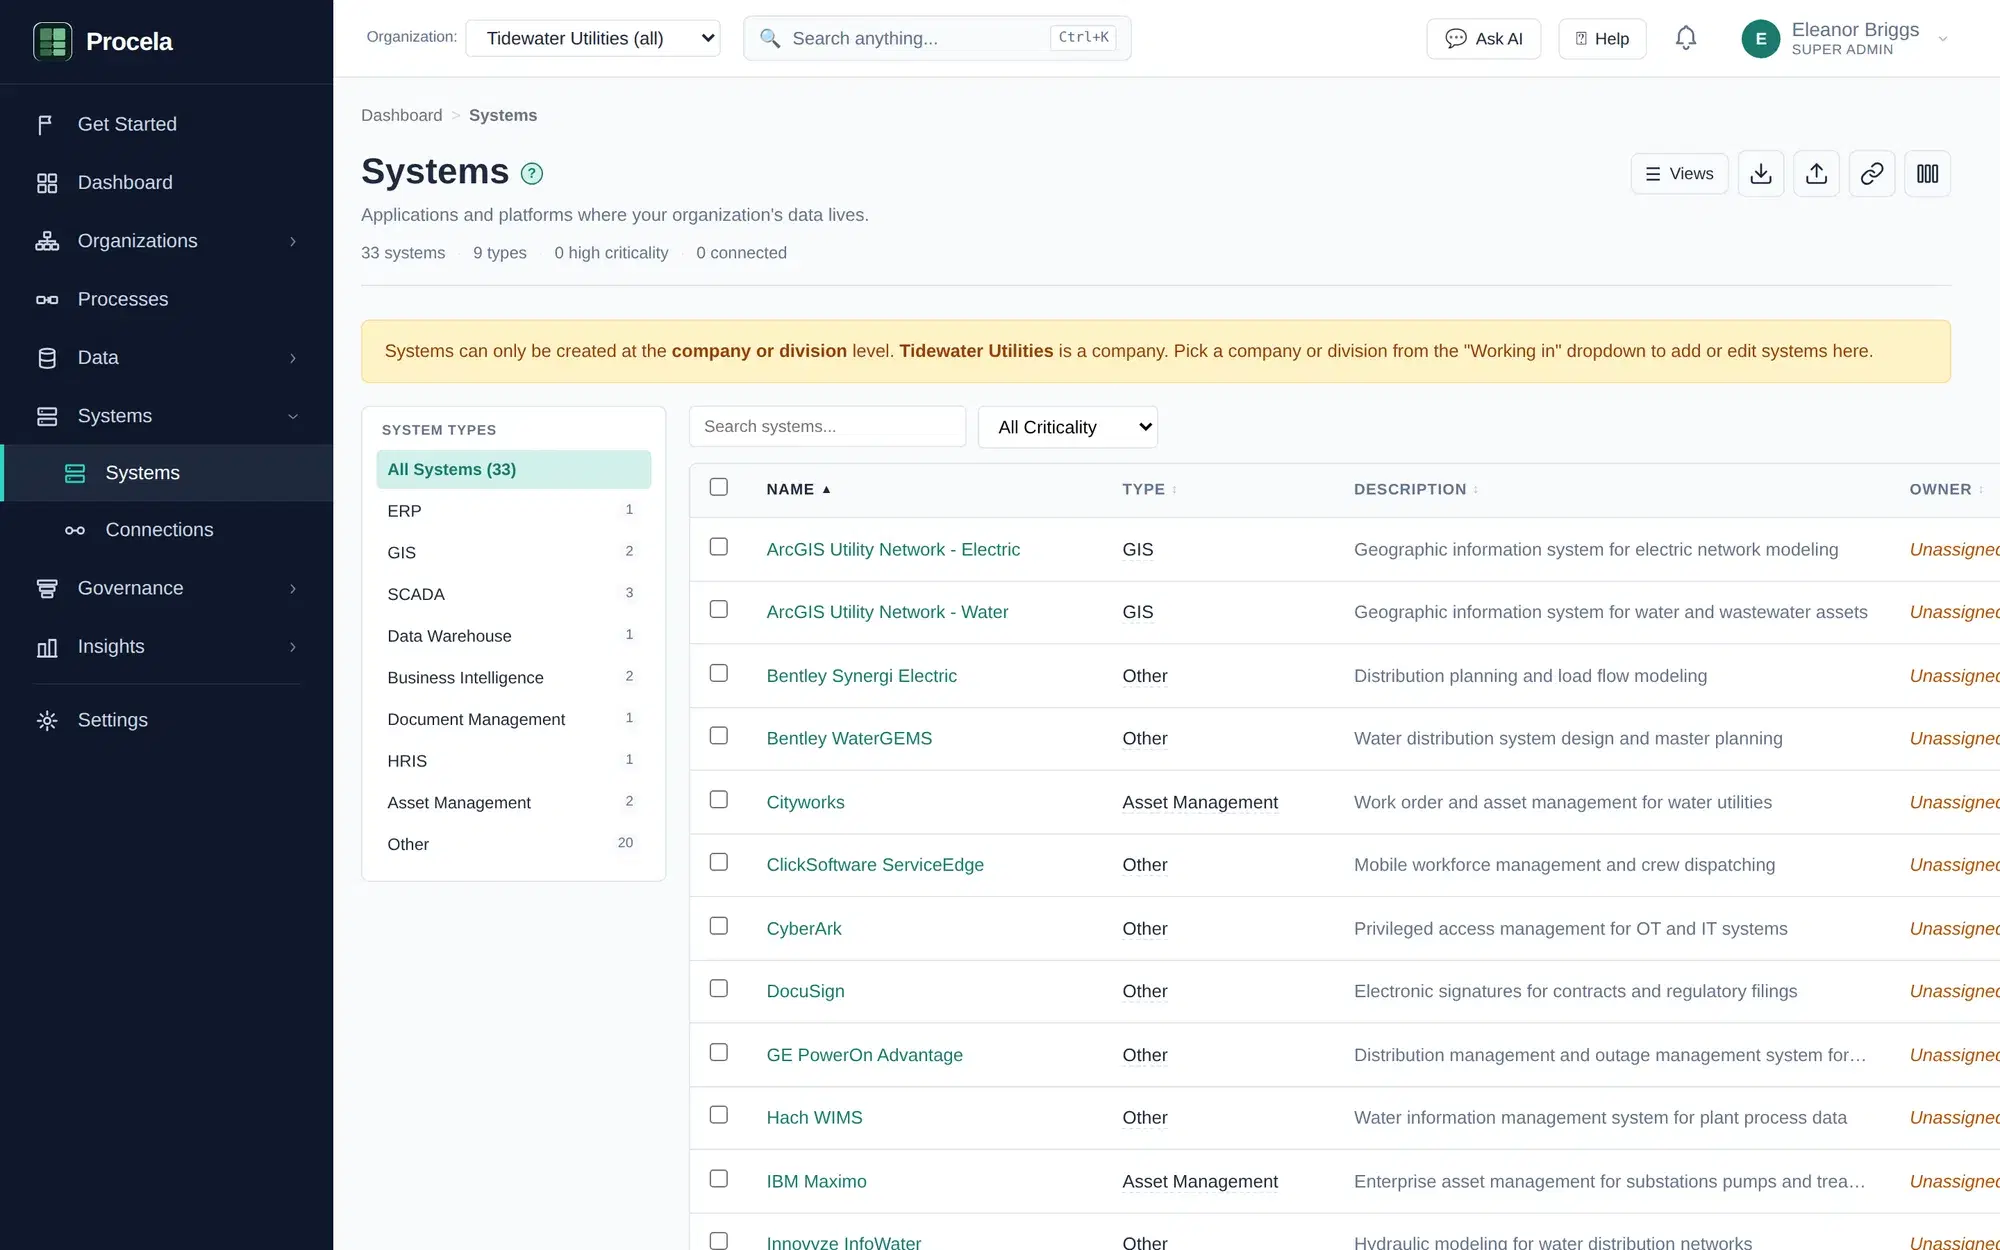Image resolution: width=2000 pixels, height=1250 pixels.
Task: Check the Cityworks row checkbox
Action: 718,799
